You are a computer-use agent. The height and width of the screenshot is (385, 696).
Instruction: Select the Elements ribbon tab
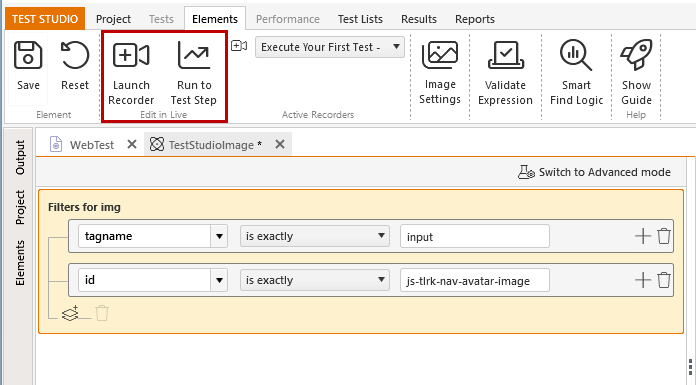point(215,19)
